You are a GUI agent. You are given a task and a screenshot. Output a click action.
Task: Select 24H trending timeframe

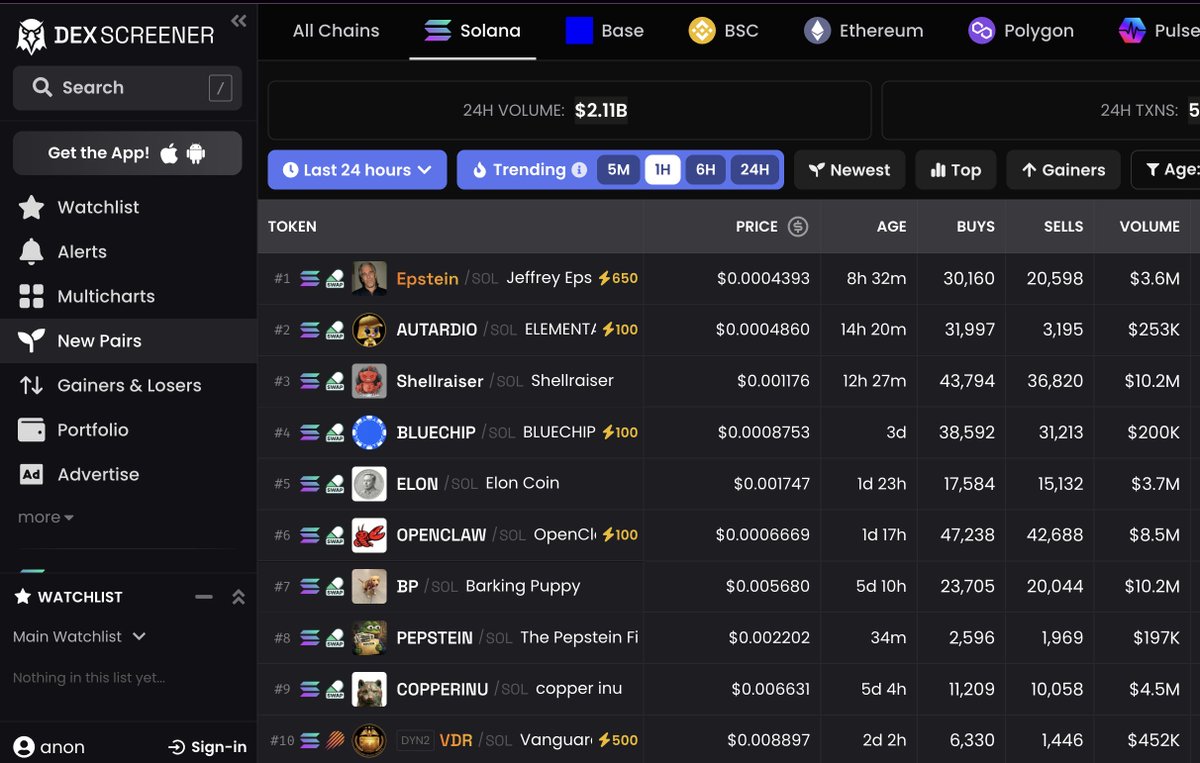755,170
